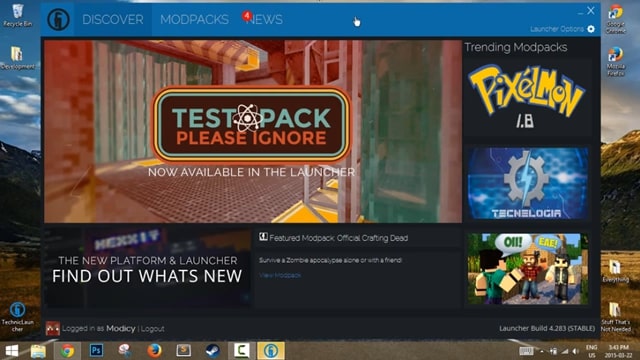This screenshot has height=360, width=640.
Task: Open Firefox from the taskbar
Action: [x=154, y=351]
